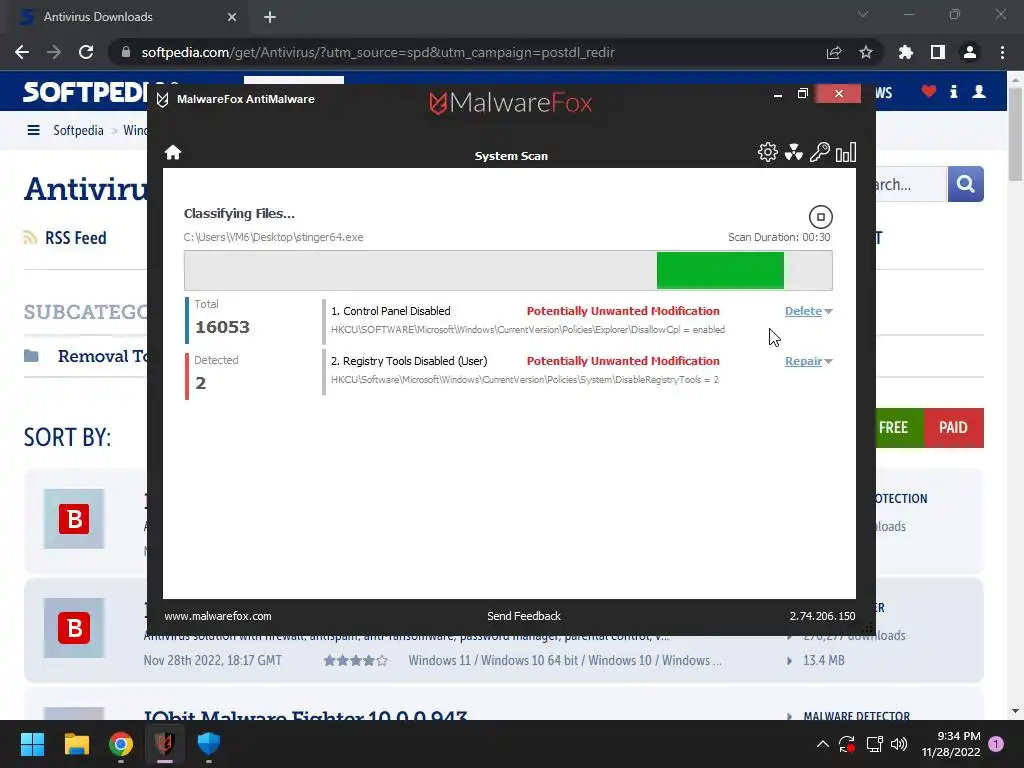
Task: Click the Chrome address bar URL
Action: 377,52
